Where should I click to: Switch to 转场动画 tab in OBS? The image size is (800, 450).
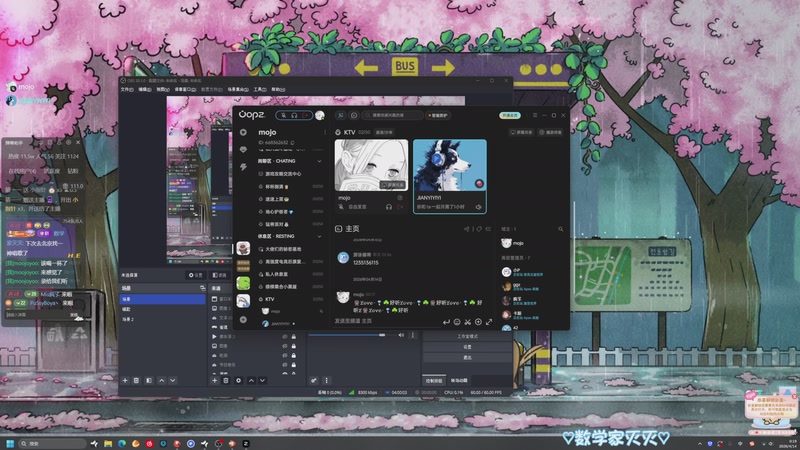pos(459,381)
